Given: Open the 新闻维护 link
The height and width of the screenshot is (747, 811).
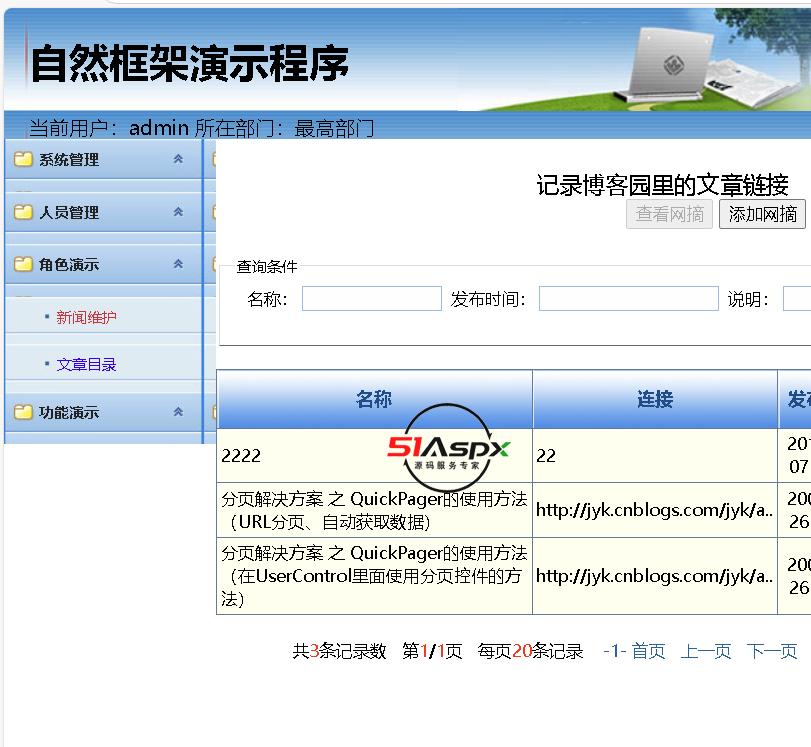Looking at the screenshot, I should pos(86,317).
